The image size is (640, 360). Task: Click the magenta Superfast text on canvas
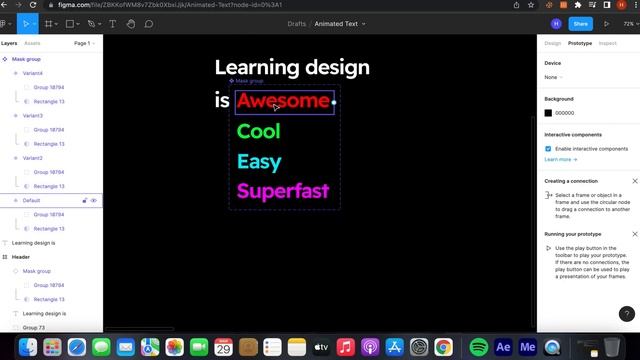(283, 191)
